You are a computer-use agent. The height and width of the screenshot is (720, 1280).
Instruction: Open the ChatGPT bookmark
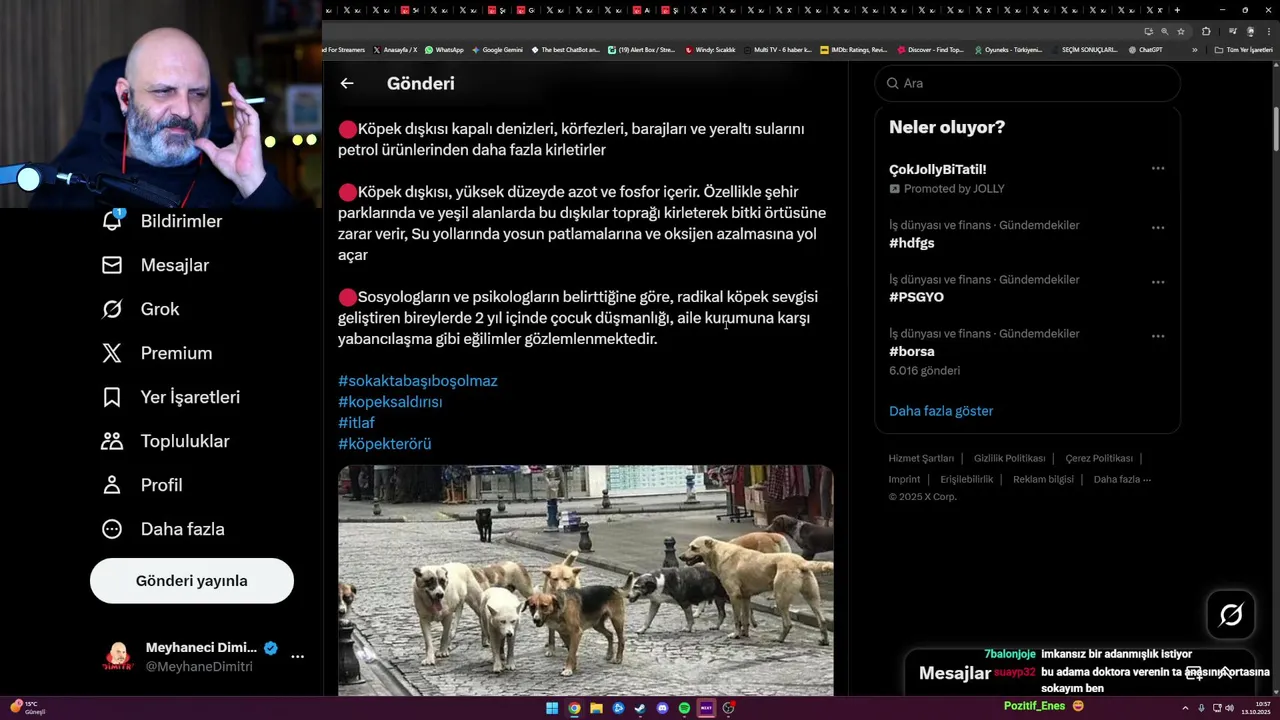[1146, 49]
